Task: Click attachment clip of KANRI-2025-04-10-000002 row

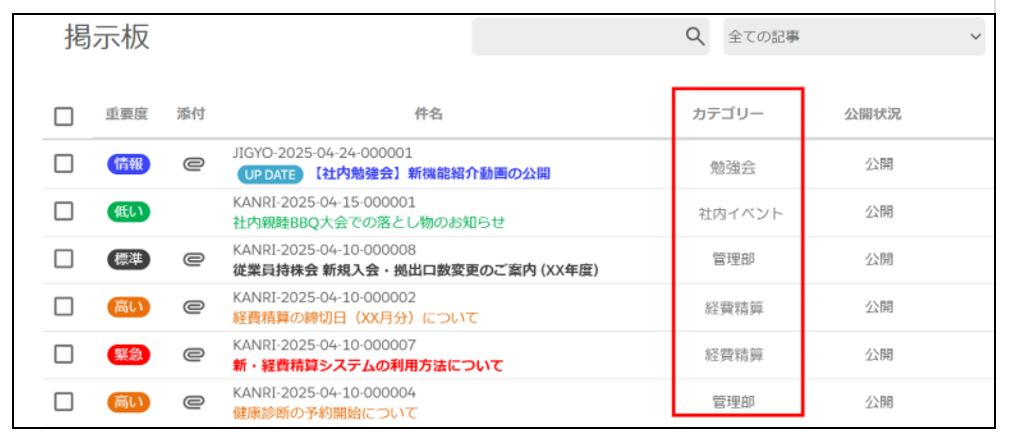Action: 193,306
